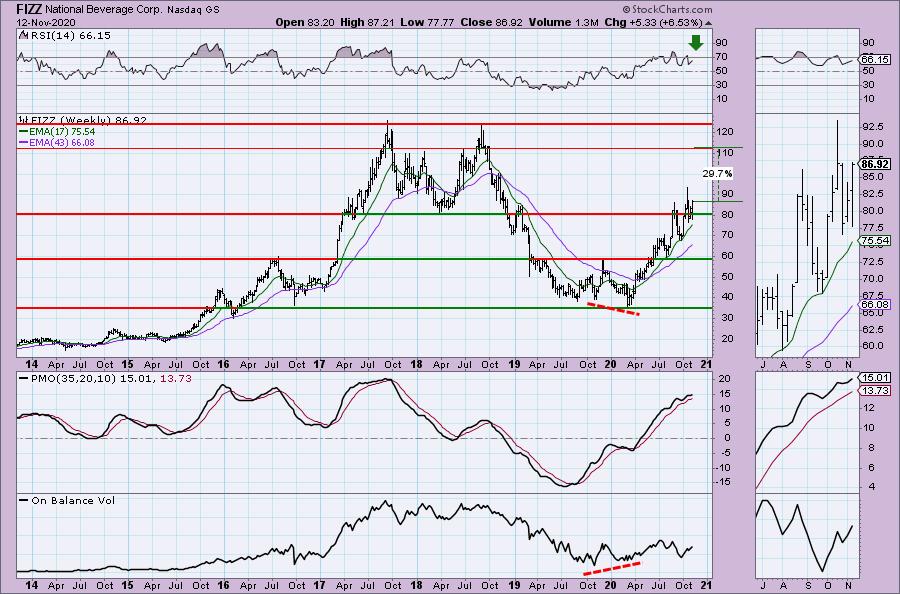Click the RSI(14) 66.15 indicator label

tap(65, 36)
